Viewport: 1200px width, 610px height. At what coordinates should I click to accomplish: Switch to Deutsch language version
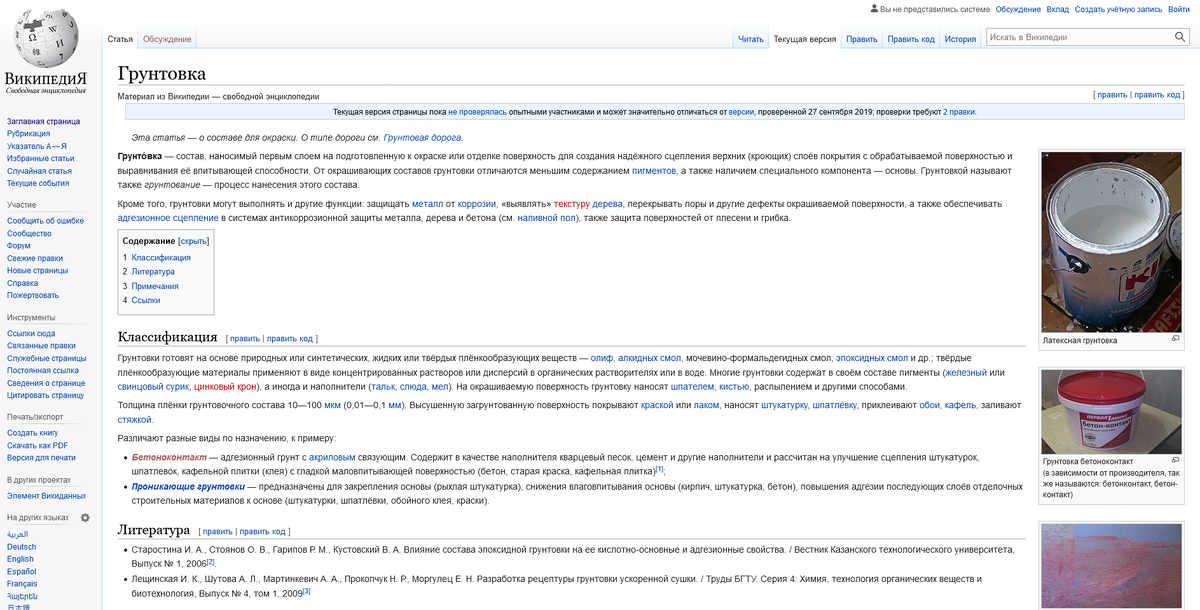pos(21,547)
